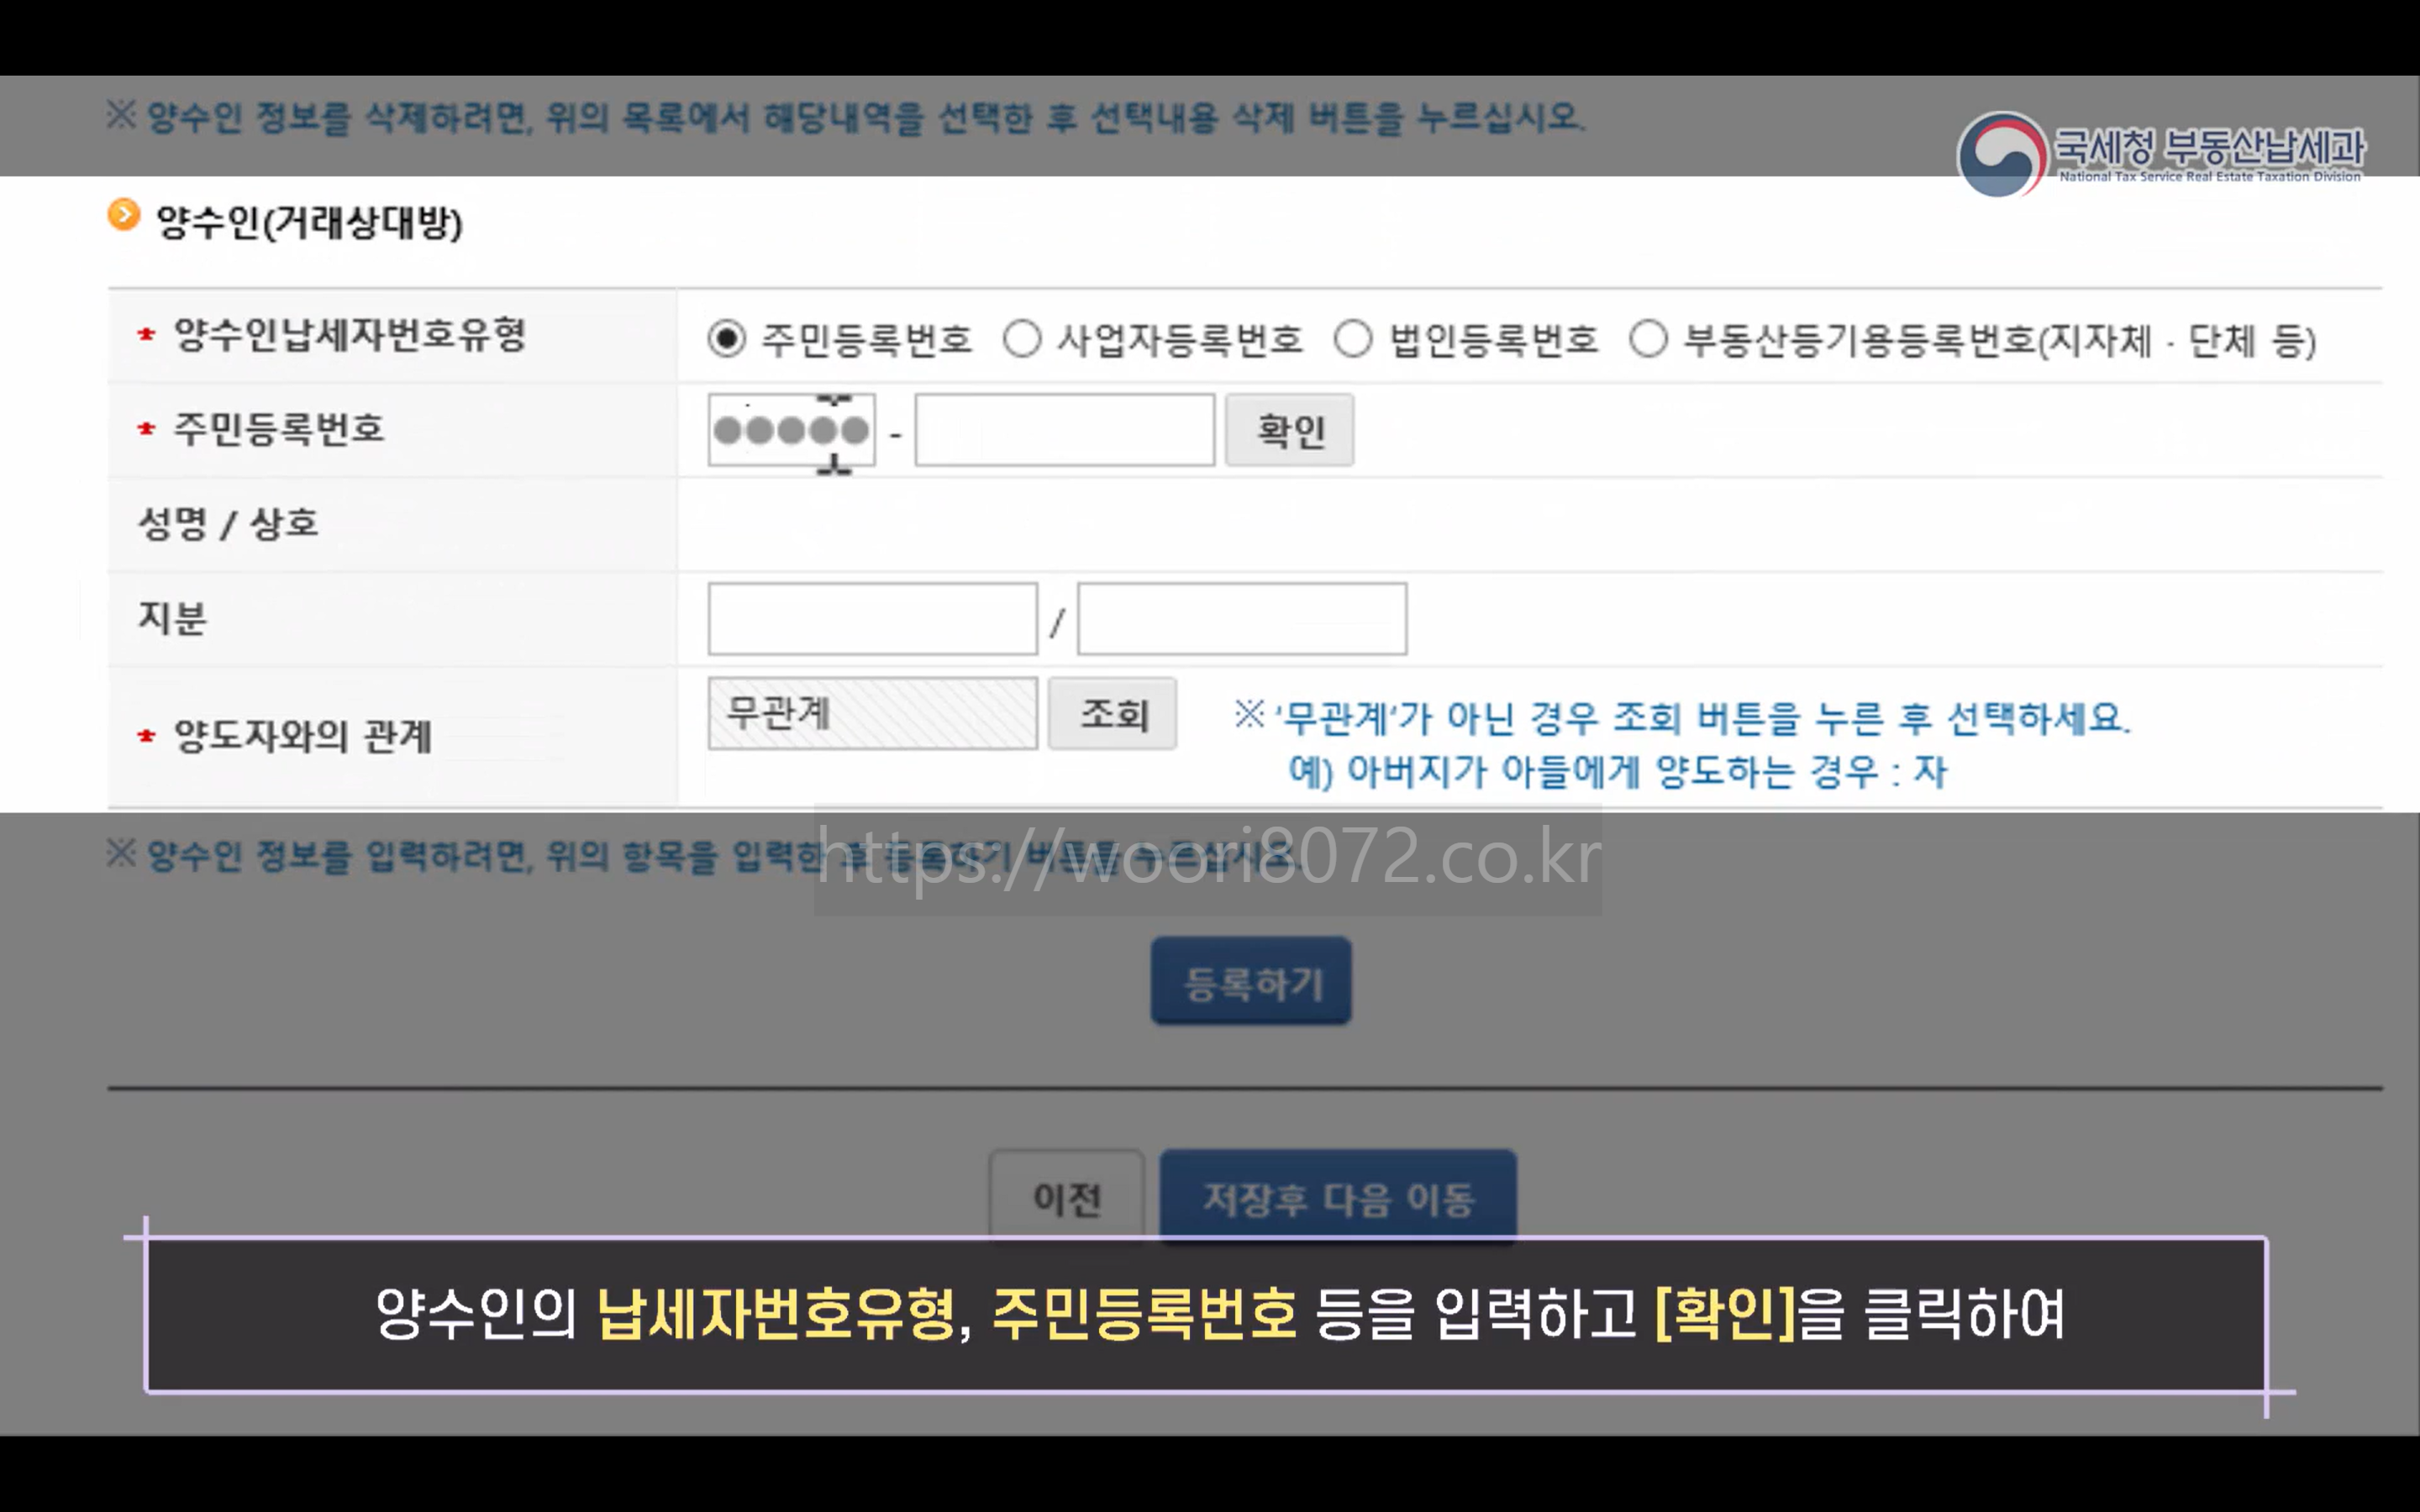Click the 양수인(거래상대방) section heading

[309, 222]
